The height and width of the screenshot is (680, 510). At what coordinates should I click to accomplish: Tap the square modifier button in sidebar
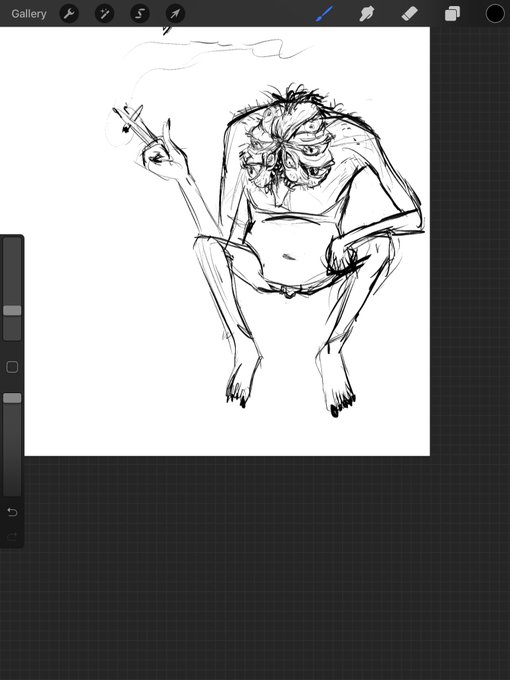(12, 367)
